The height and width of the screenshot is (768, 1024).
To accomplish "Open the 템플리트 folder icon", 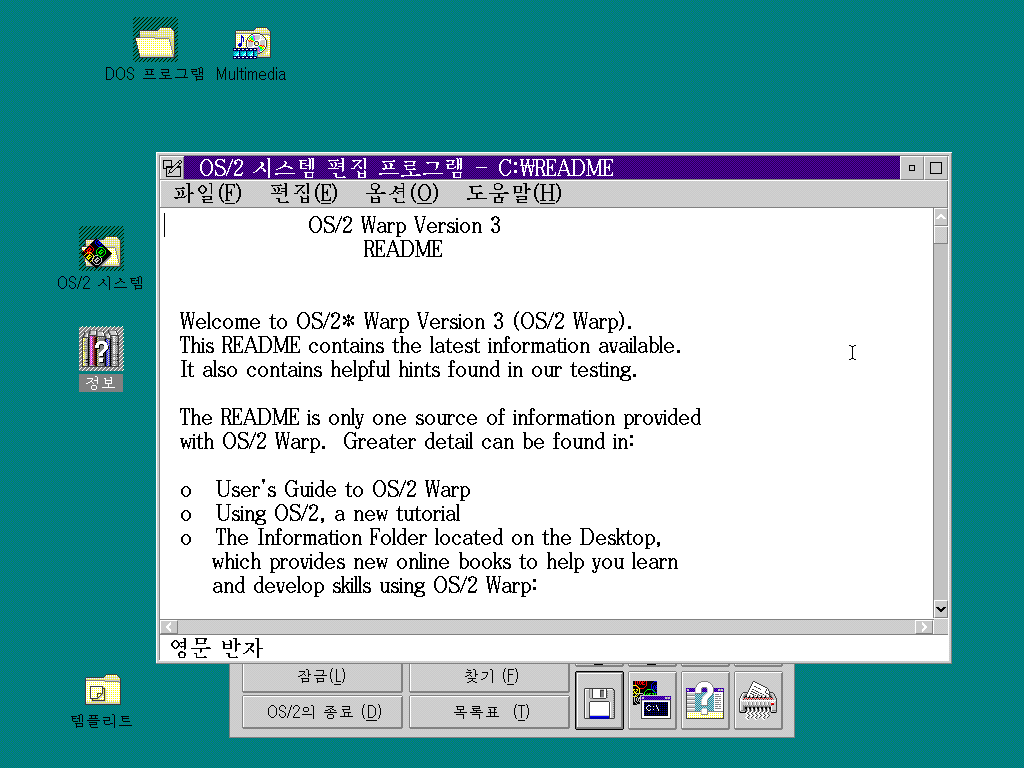I will point(103,690).
